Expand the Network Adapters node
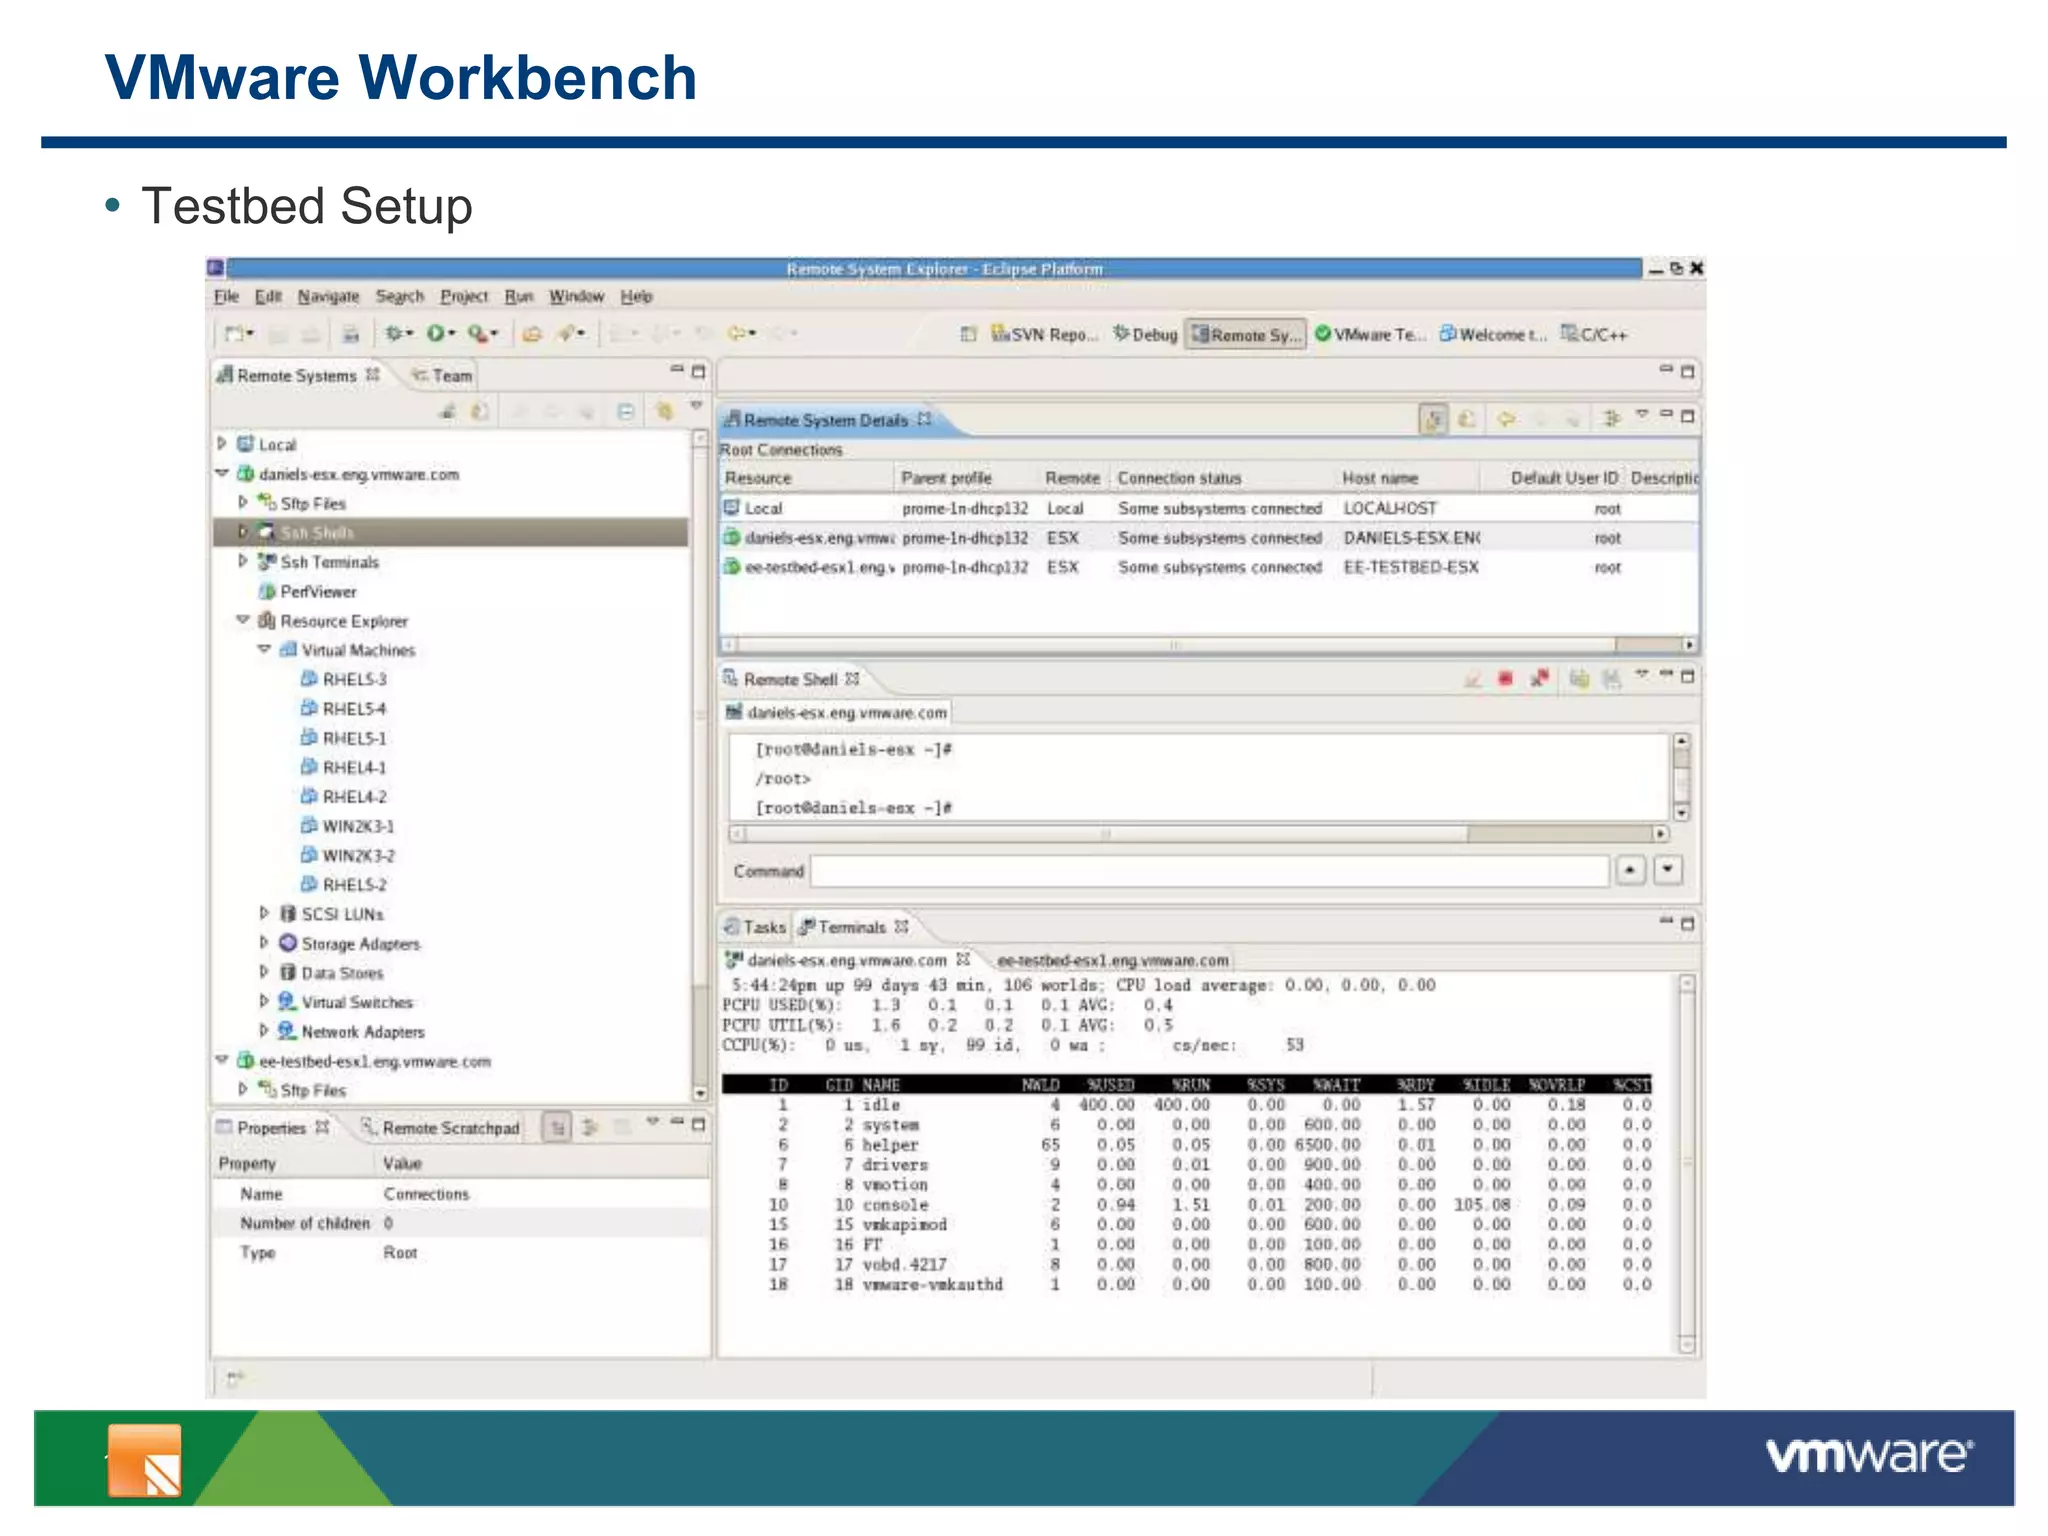This screenshot has width=2048, height=1536. (264, 1030)
